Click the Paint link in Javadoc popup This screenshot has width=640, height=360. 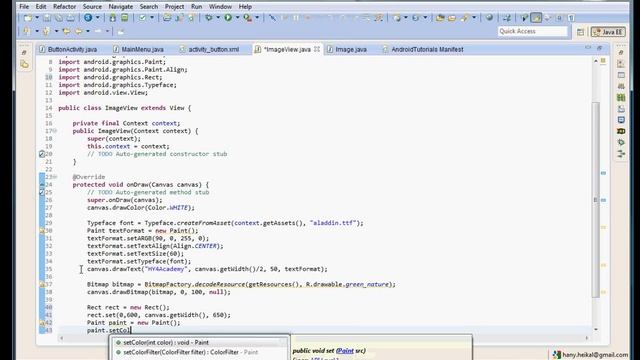pyautogui.click(x=345, y=351)
